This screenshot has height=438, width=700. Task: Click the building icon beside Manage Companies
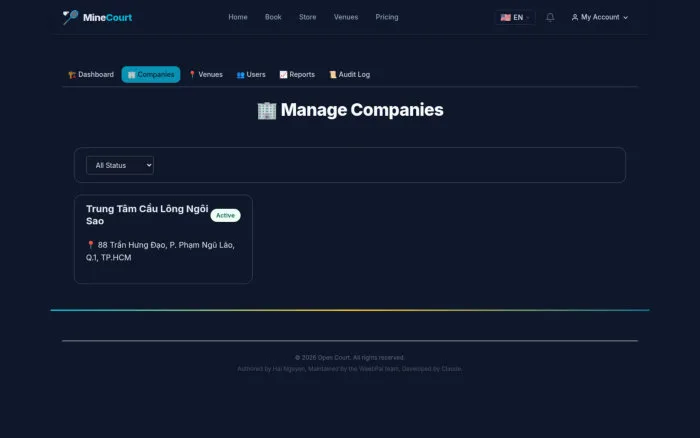267,110
